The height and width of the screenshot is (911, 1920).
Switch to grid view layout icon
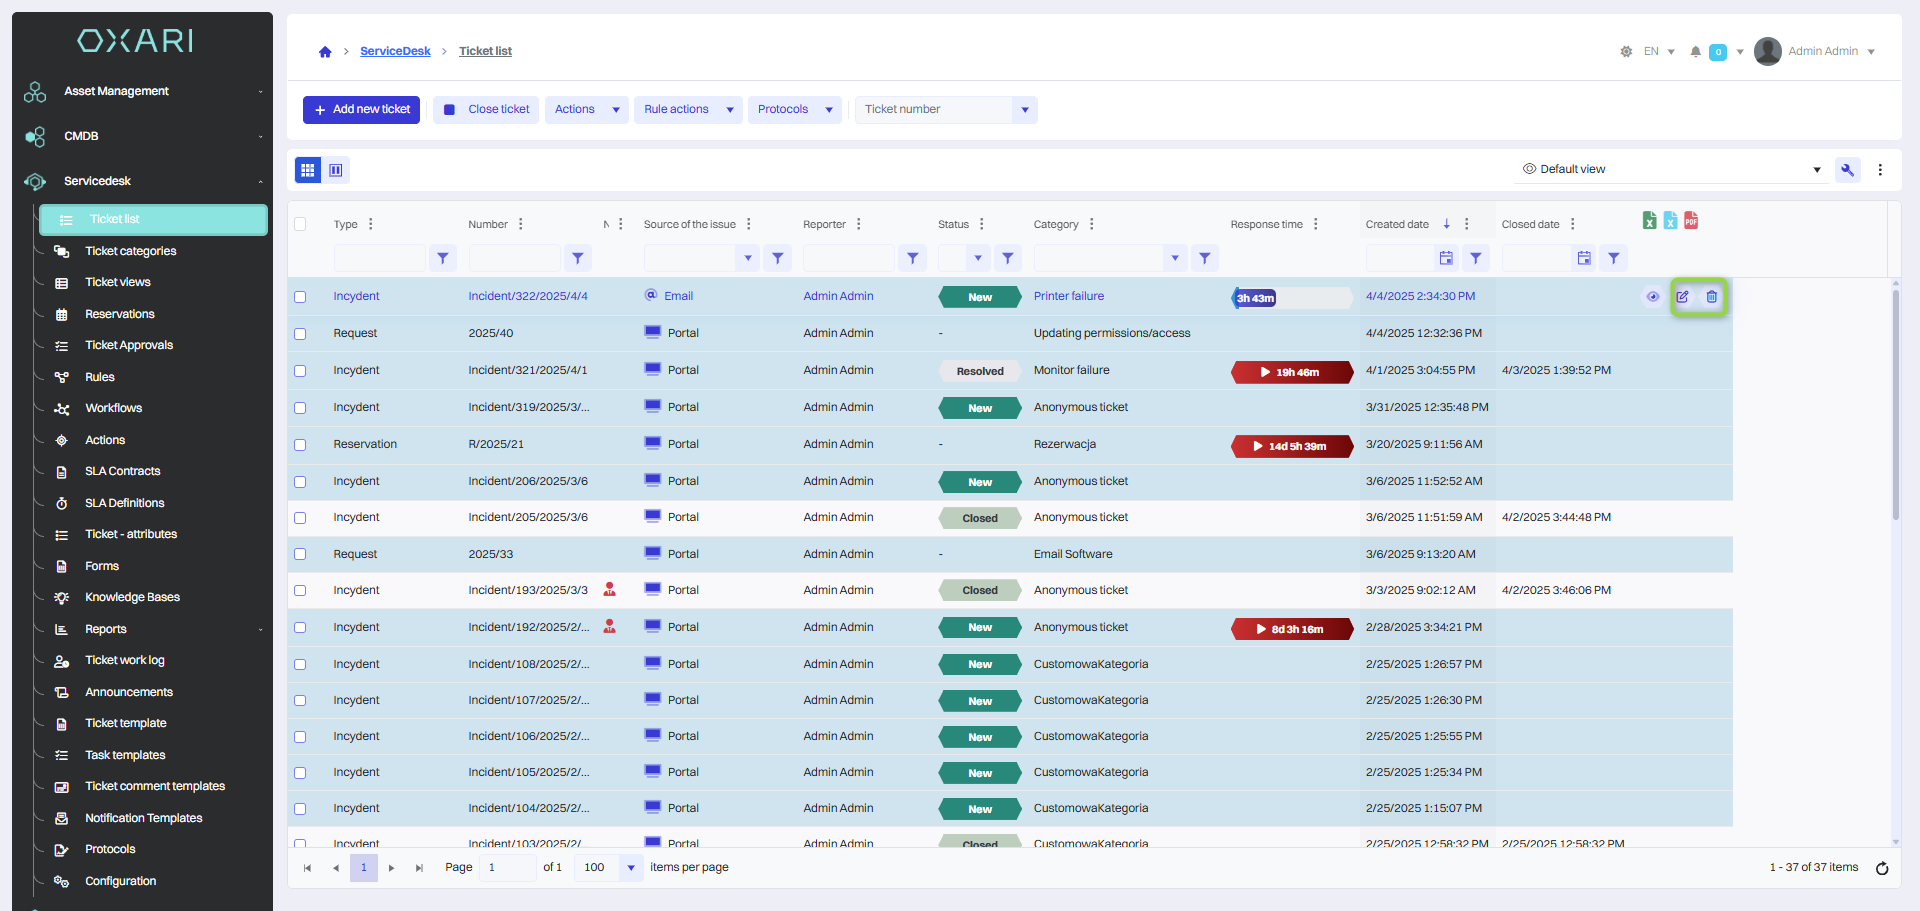308,170
